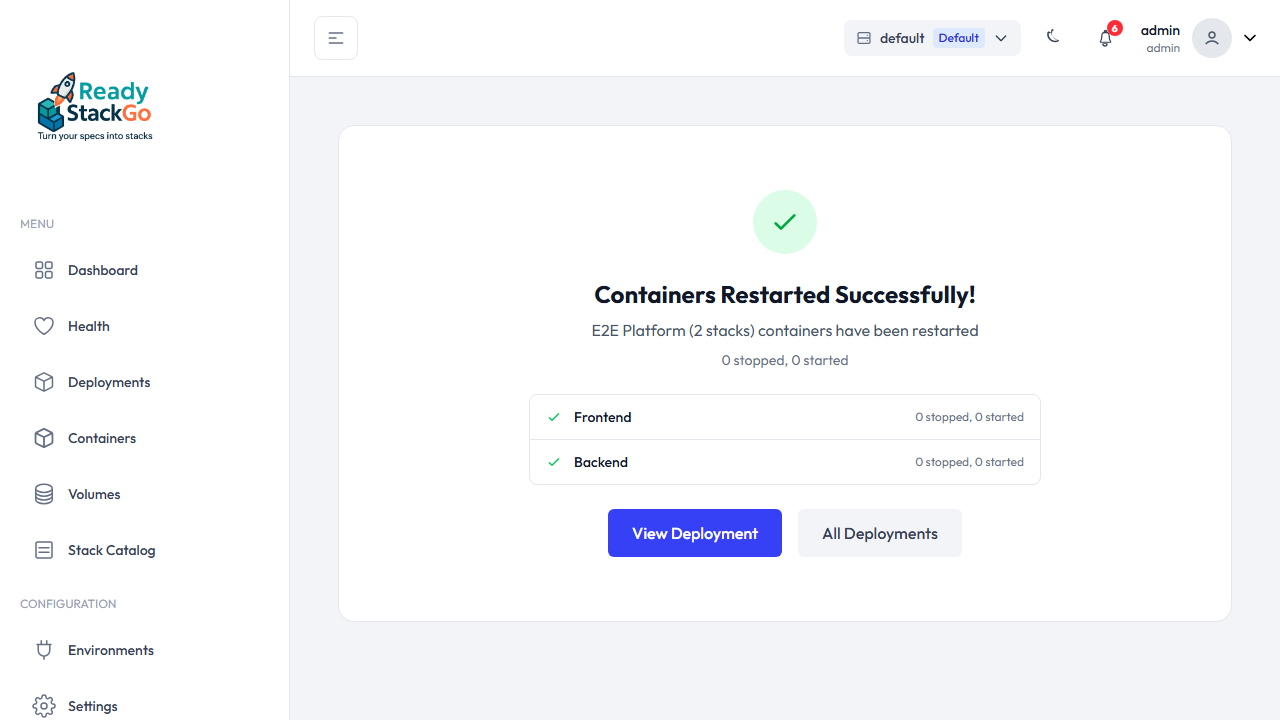Image resolution: width=1280 pixels, height=720 pixels.
Task: Toggle dark mode with moon icon
Action: tap(1053, 37)
